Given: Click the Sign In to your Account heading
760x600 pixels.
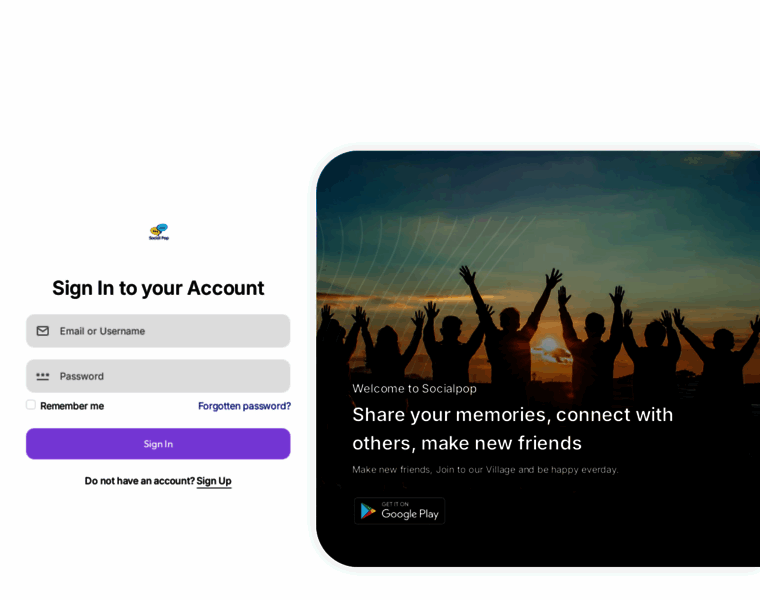Looking at the screenshot, I should point(158,288).
